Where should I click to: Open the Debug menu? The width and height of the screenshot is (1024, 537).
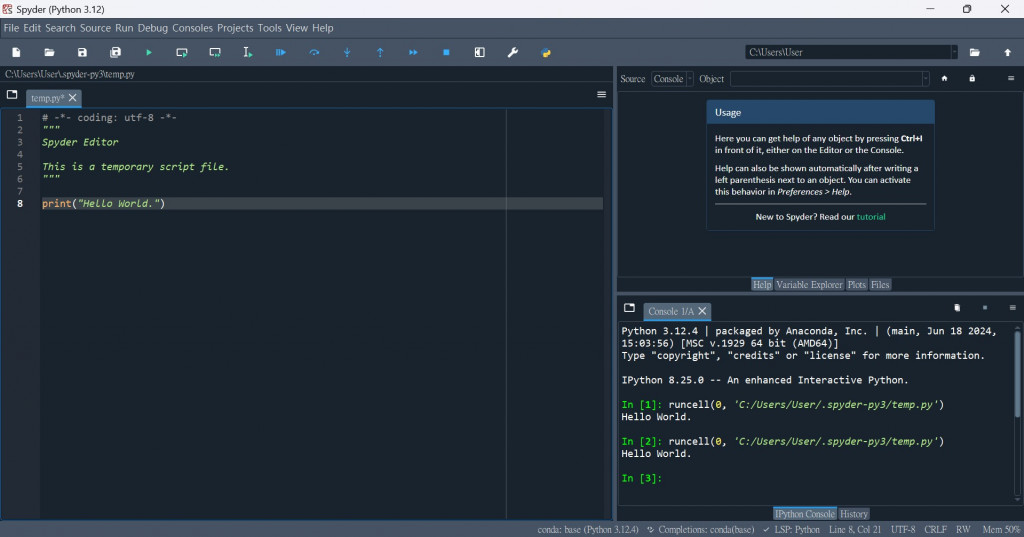click(152, 28)
